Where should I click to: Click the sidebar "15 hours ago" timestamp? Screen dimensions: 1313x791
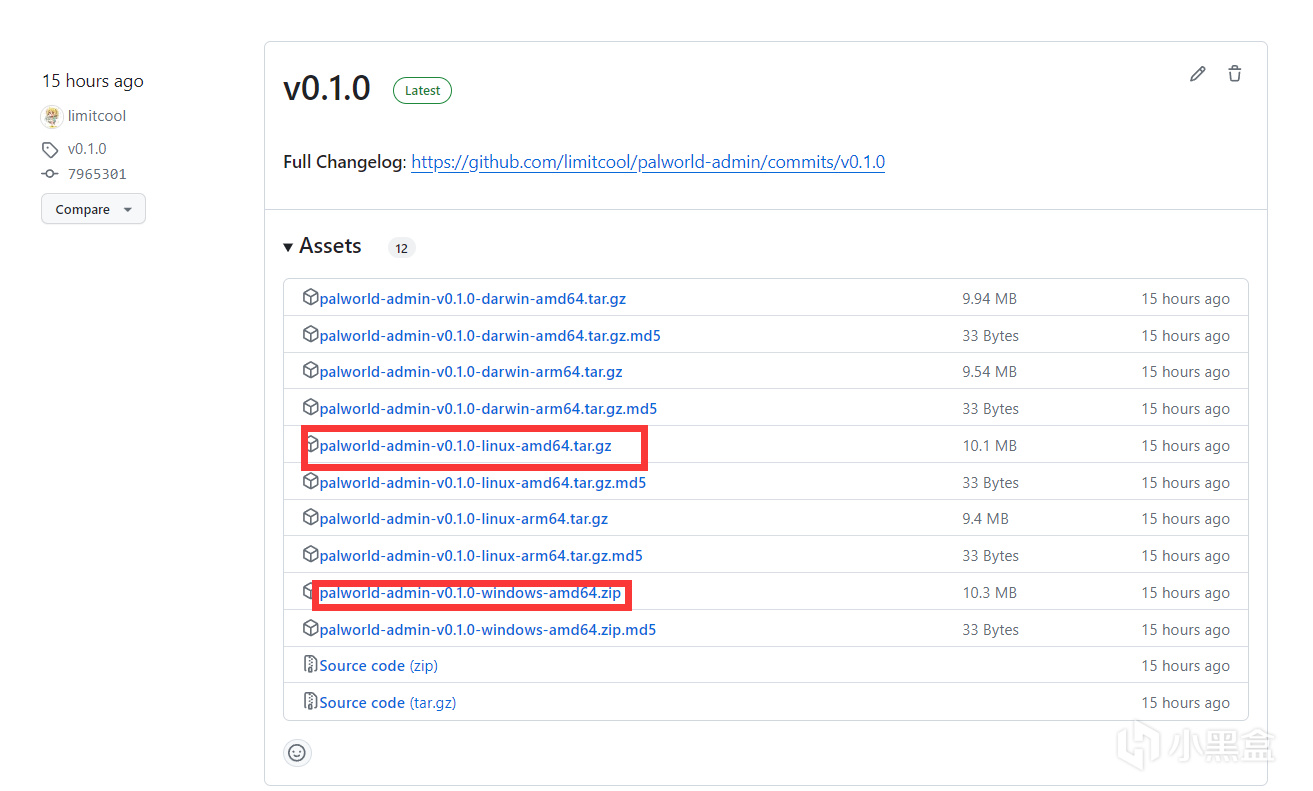tap(92, 81)
